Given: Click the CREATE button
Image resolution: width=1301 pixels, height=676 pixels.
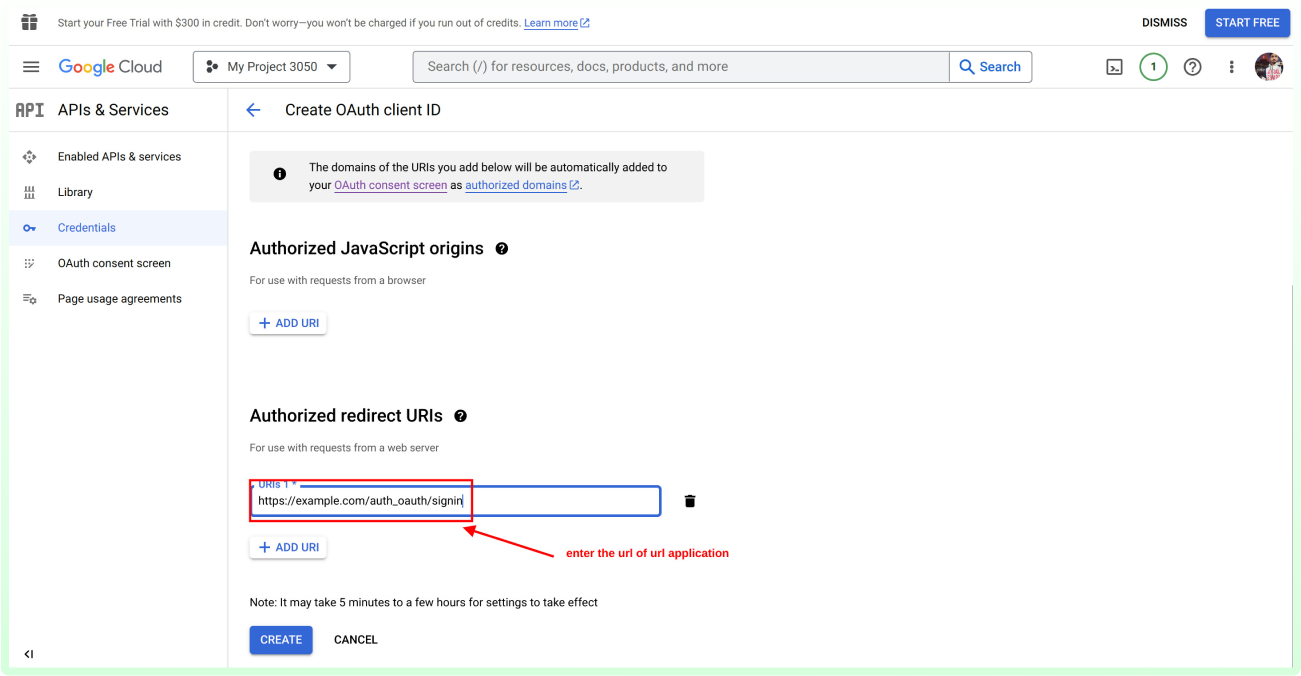Looking at the screenshot, I should tap(281, 639).
